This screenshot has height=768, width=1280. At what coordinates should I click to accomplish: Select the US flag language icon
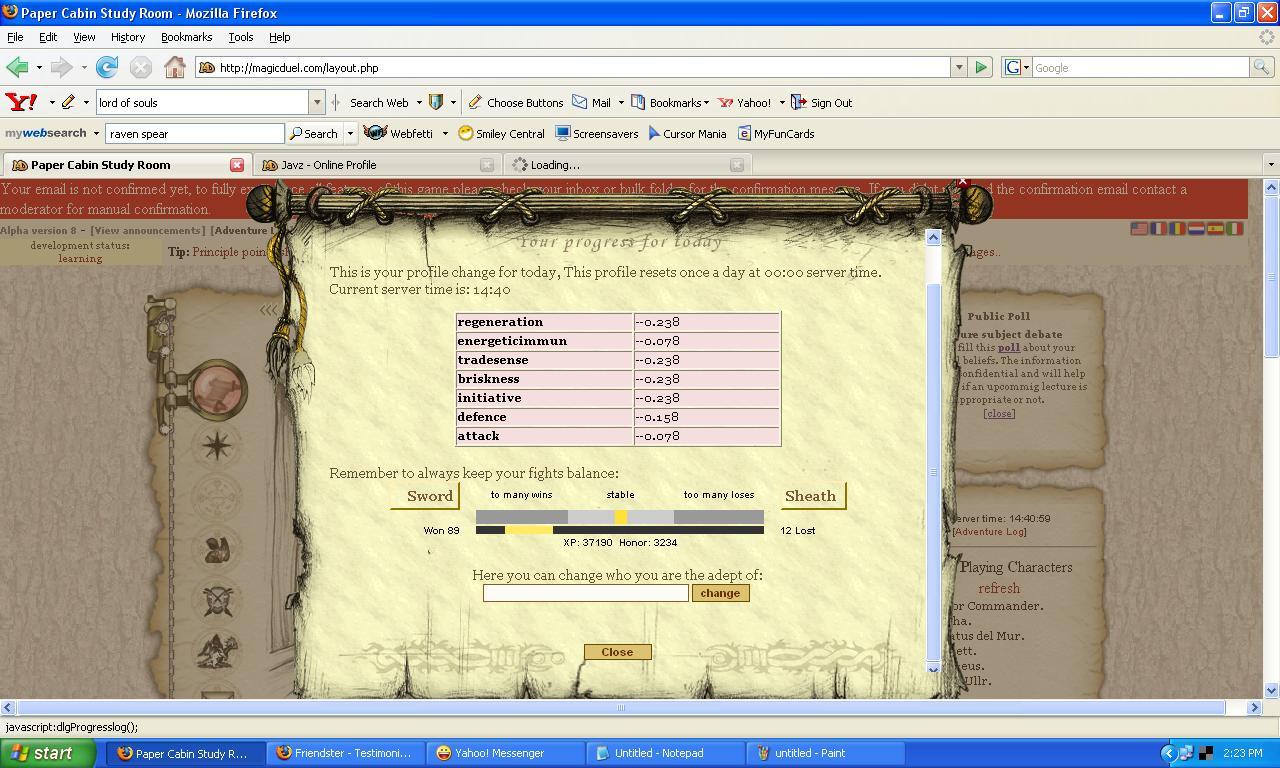[1139, 228]
